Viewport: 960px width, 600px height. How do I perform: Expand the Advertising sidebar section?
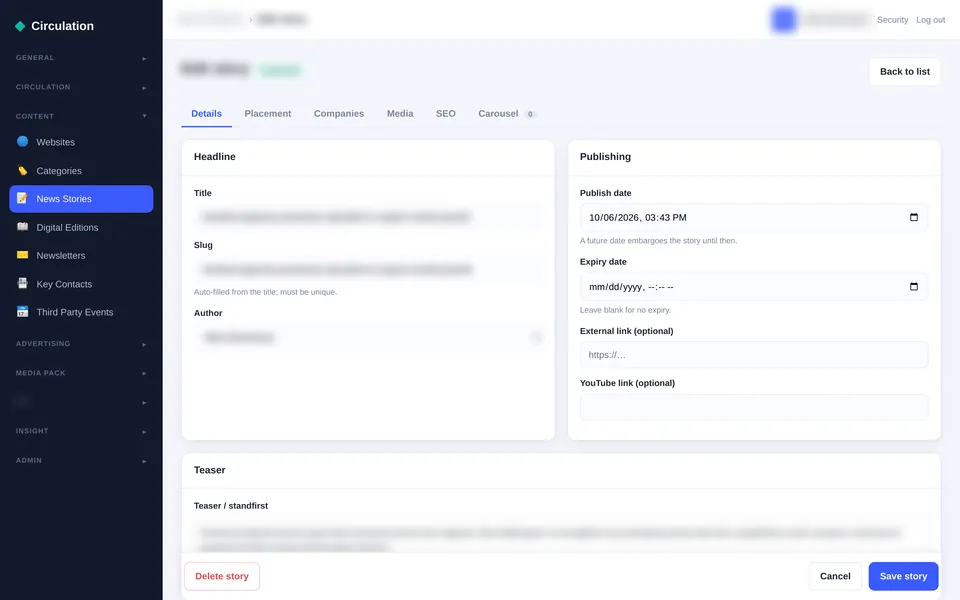(81, 344)
